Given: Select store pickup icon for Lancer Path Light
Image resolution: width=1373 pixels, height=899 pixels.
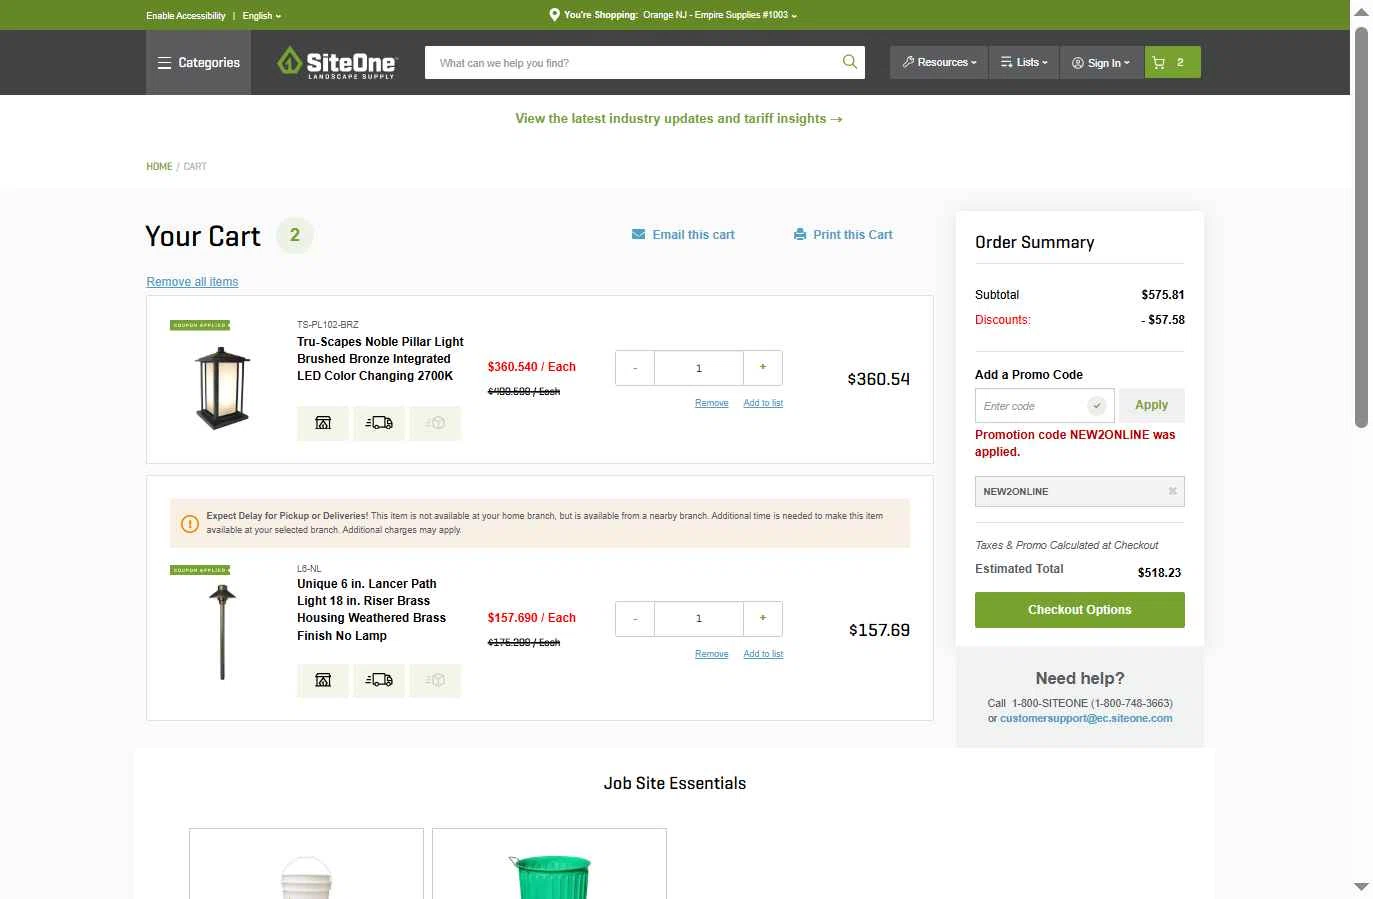Looking at the screenshot, I should (323, 680).
